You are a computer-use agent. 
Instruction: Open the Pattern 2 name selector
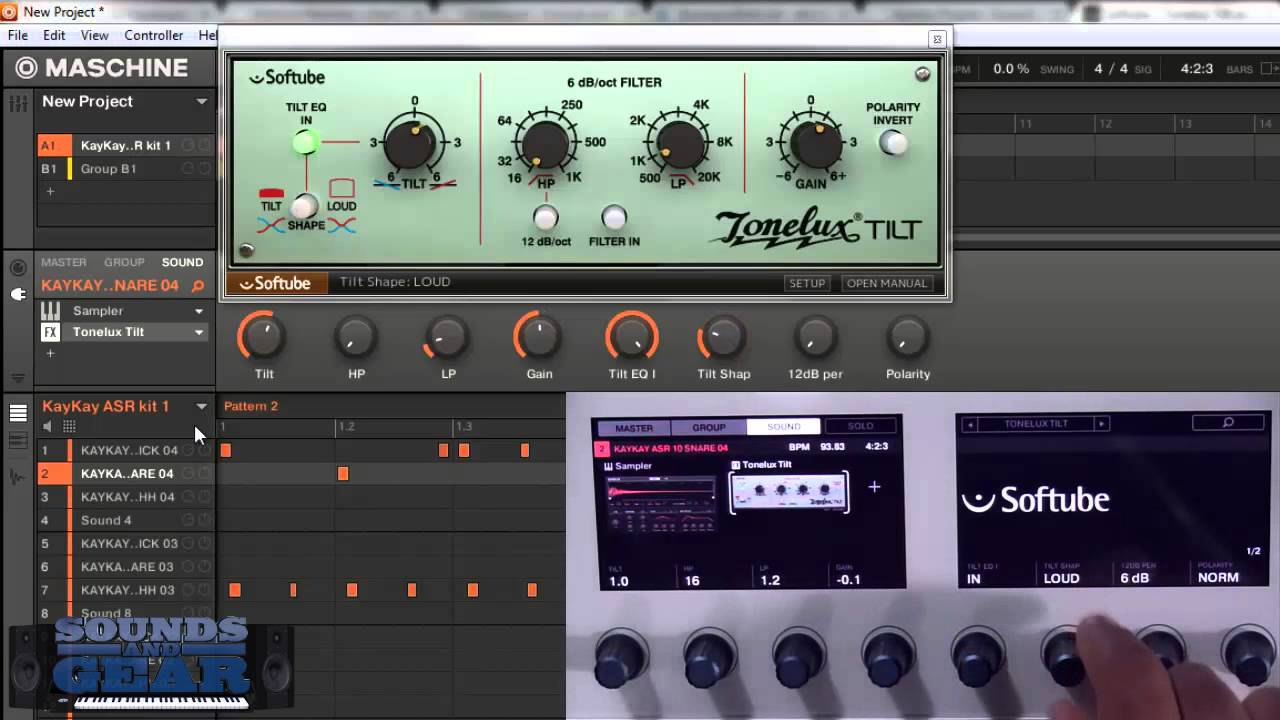[x=251, y=406]
